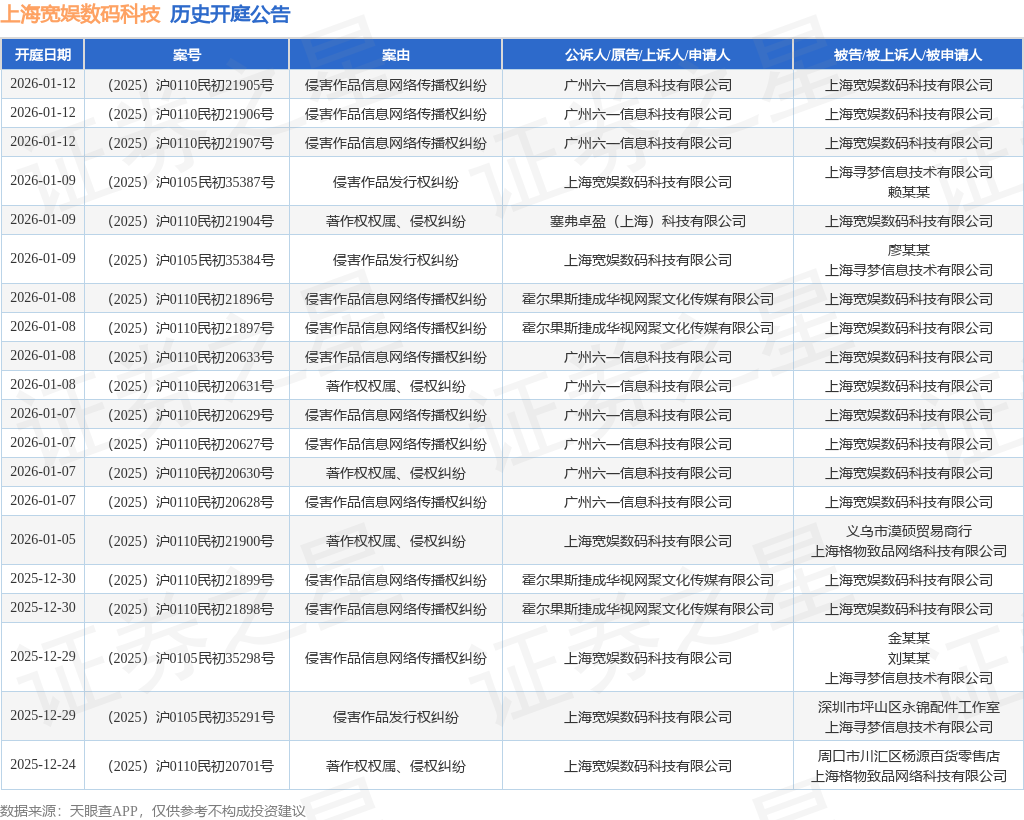Click defendant 金某某
Image resolution: width=1024 pixels, height=820 pixels.
pyautogui.click(x=908, y=638)
